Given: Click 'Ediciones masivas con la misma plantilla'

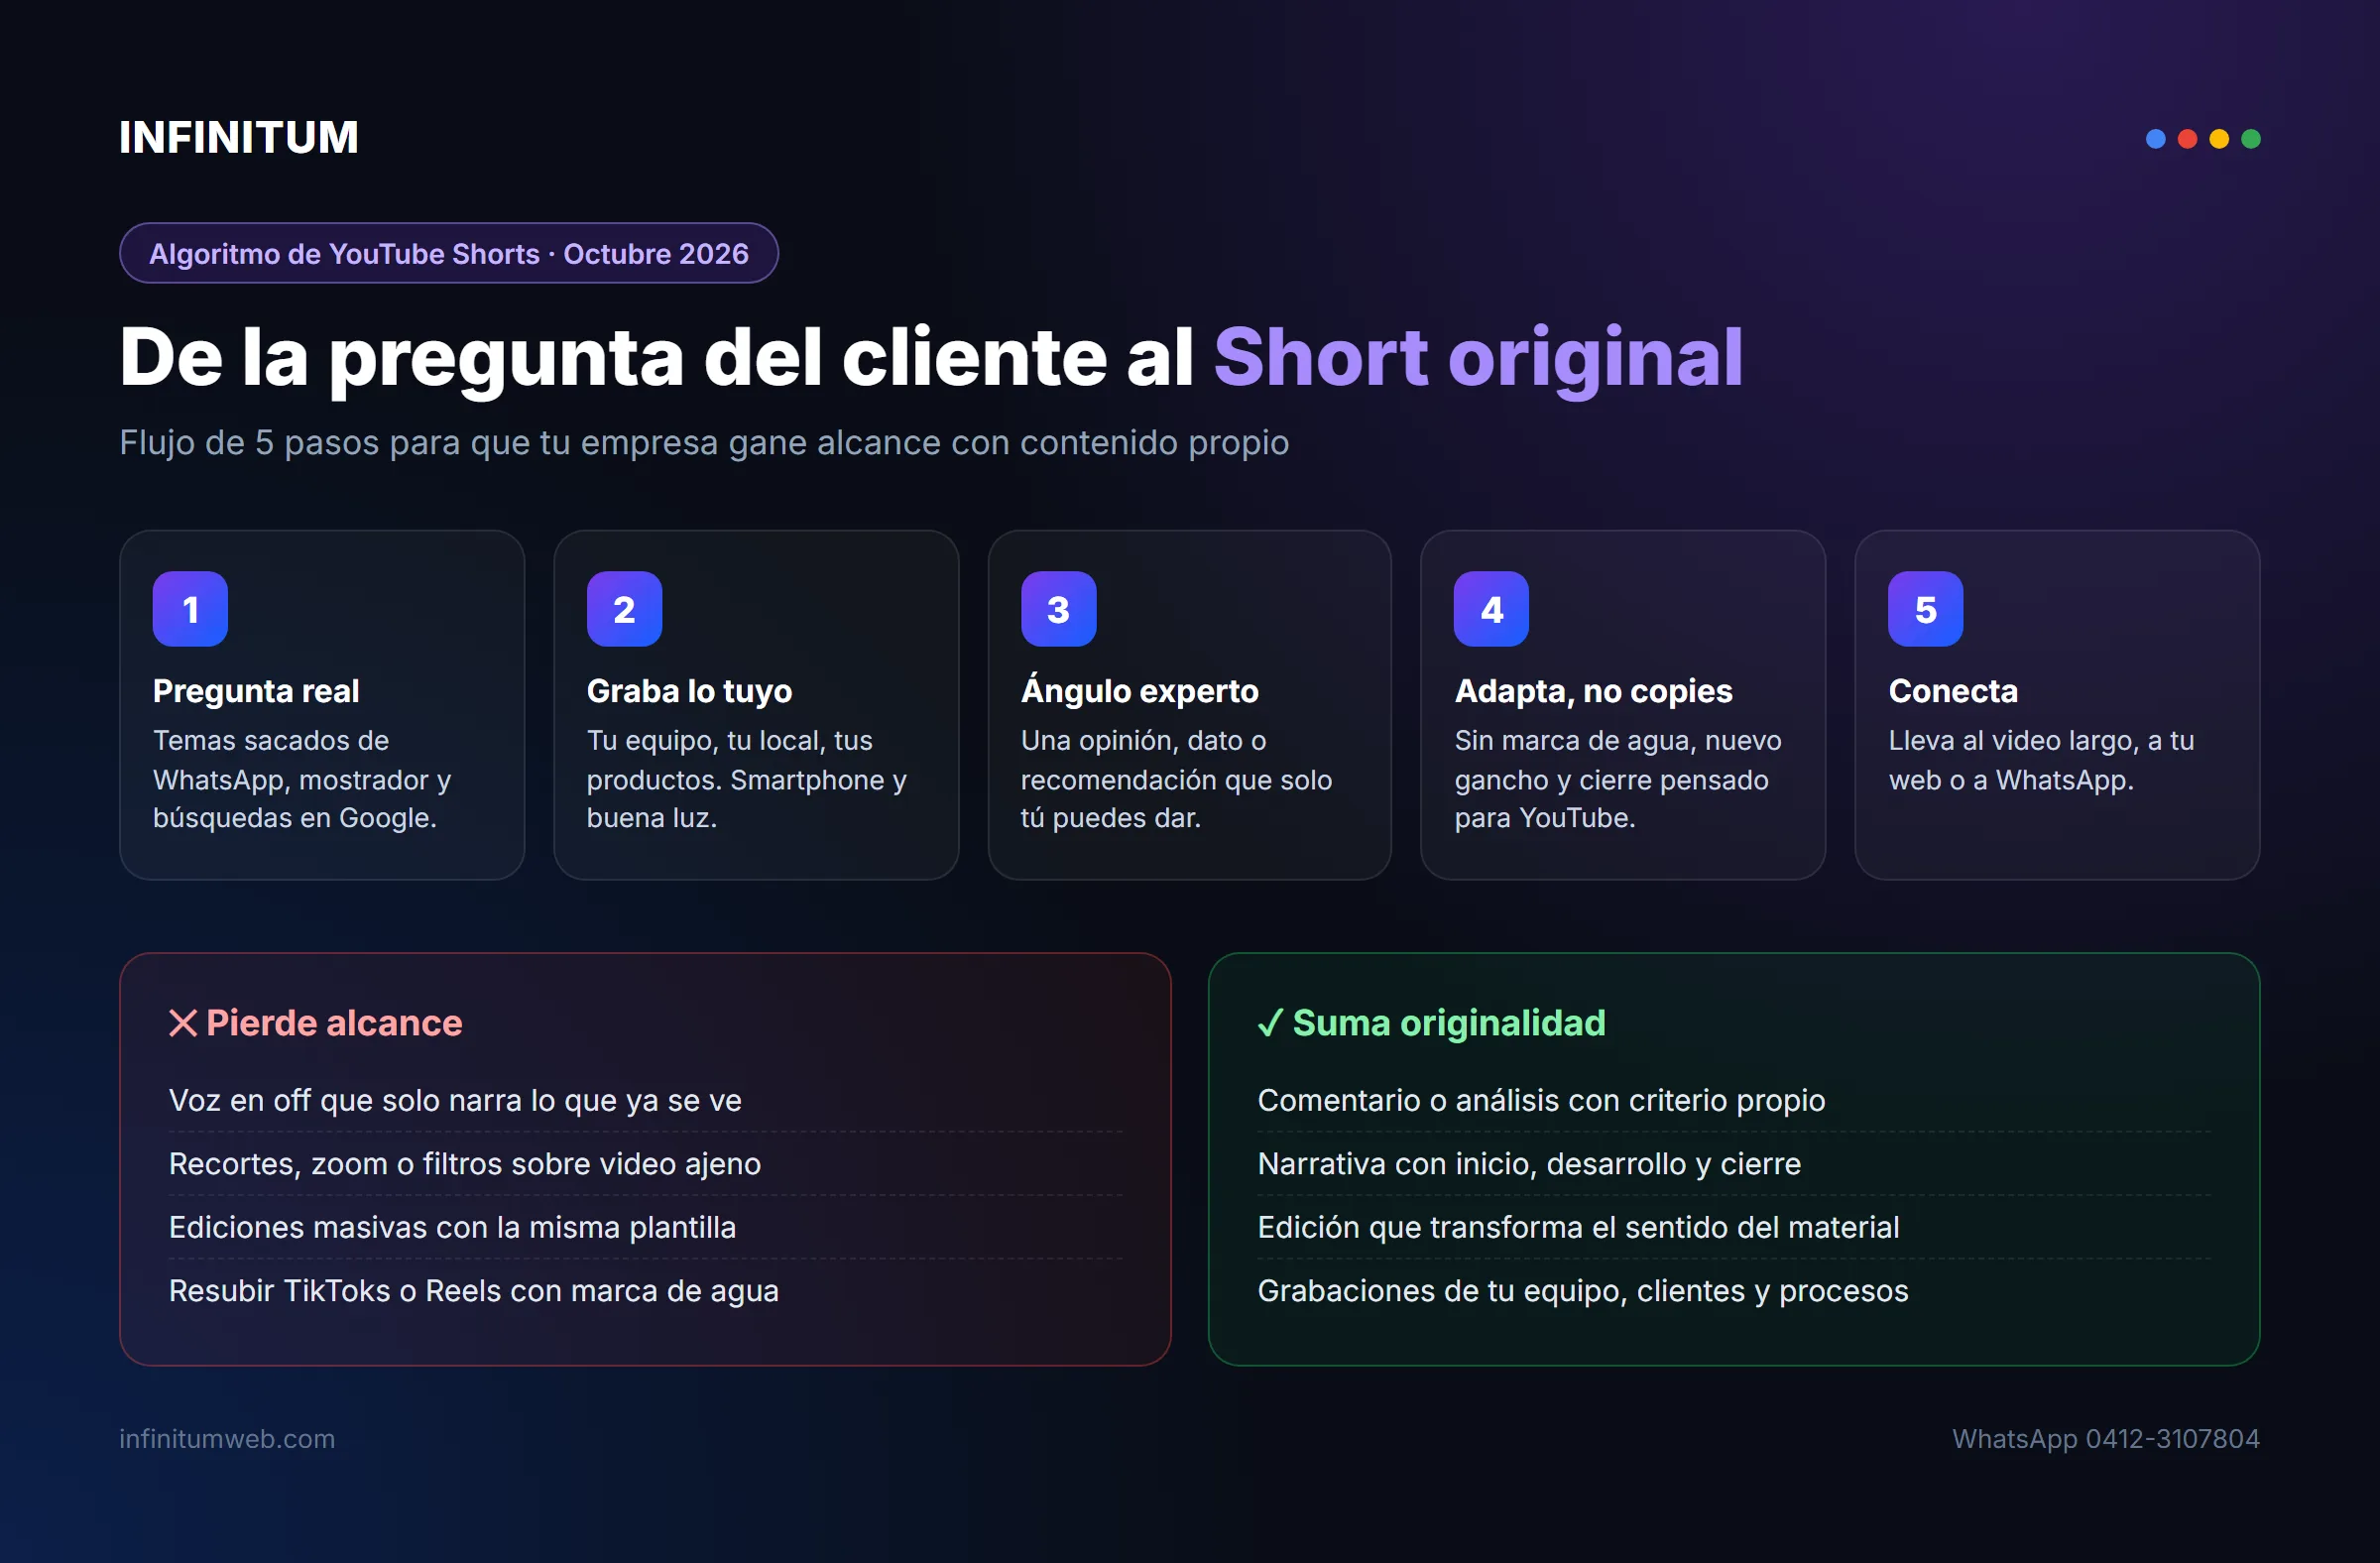Looking at the screenshot, I should (452, 1227).
